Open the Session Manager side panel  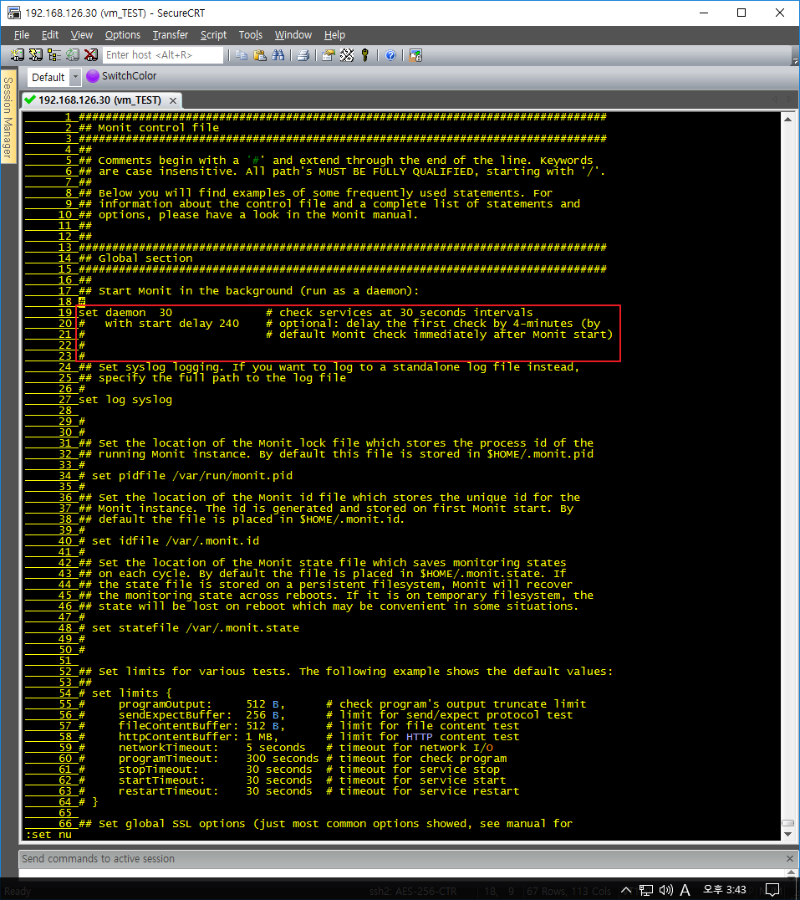click(7, 118)
